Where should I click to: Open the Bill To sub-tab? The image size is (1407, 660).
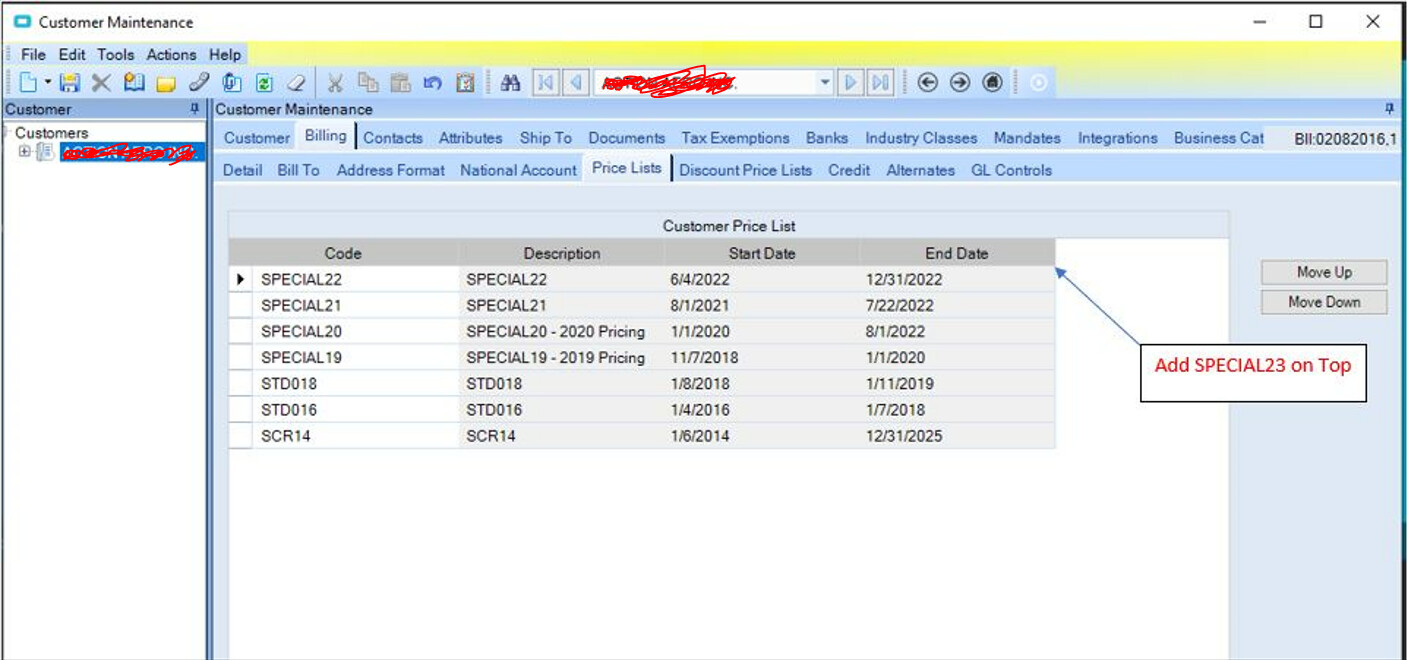point(299,170)
